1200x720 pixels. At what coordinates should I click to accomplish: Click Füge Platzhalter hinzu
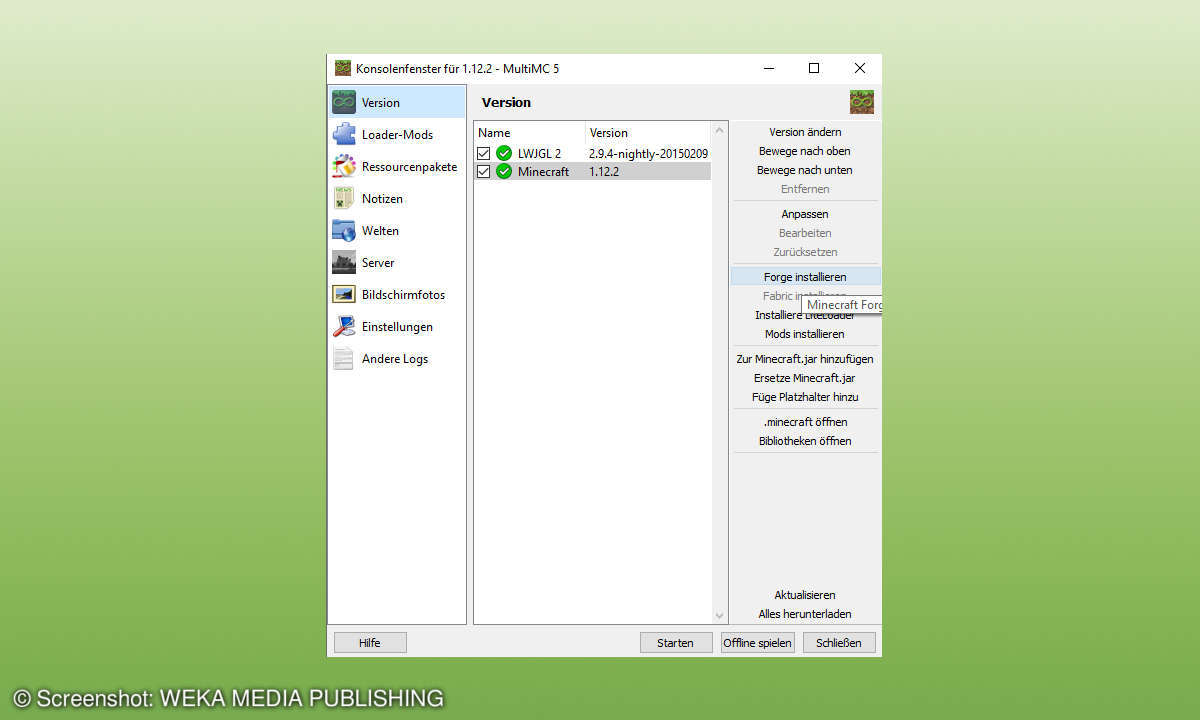pos(805,397)
